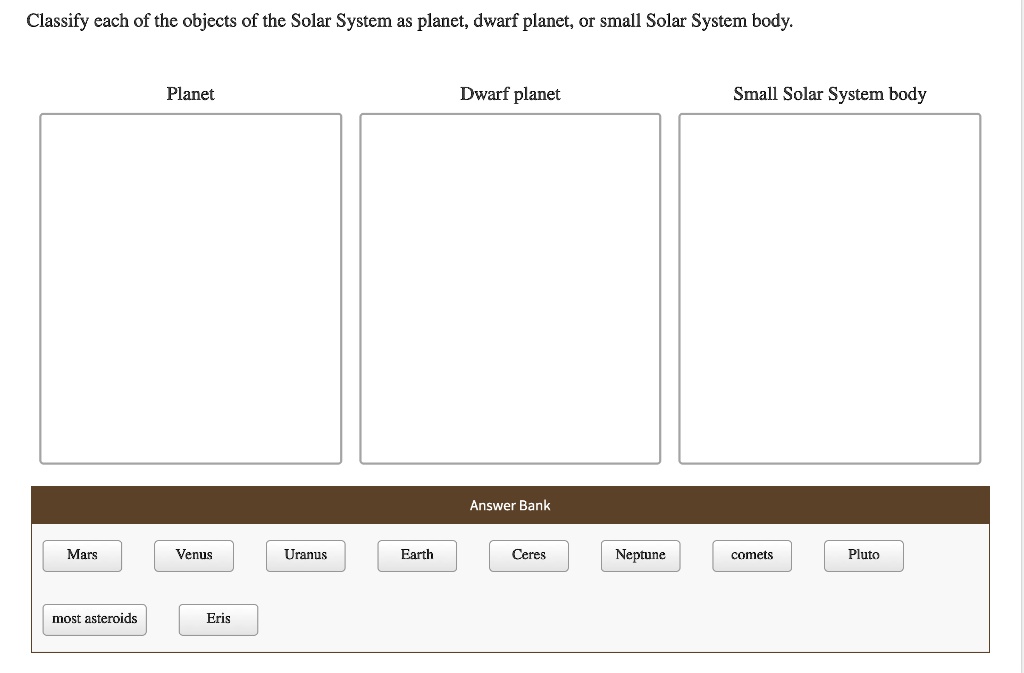Click the Small Solar System body heading
The width and height of the screenshot is (1024, 673).
830,93
